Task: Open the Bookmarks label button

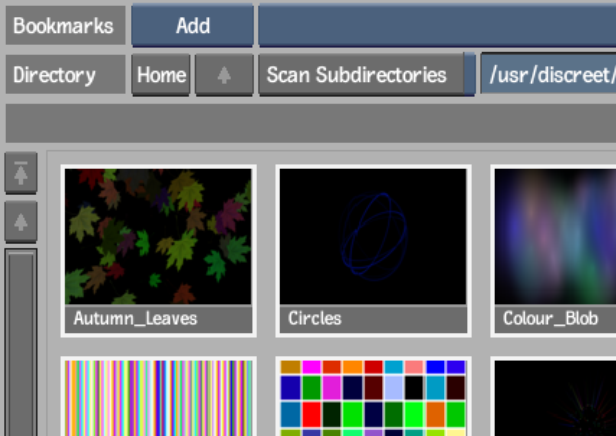Action: pyautogui.click(x=65, y=26)
